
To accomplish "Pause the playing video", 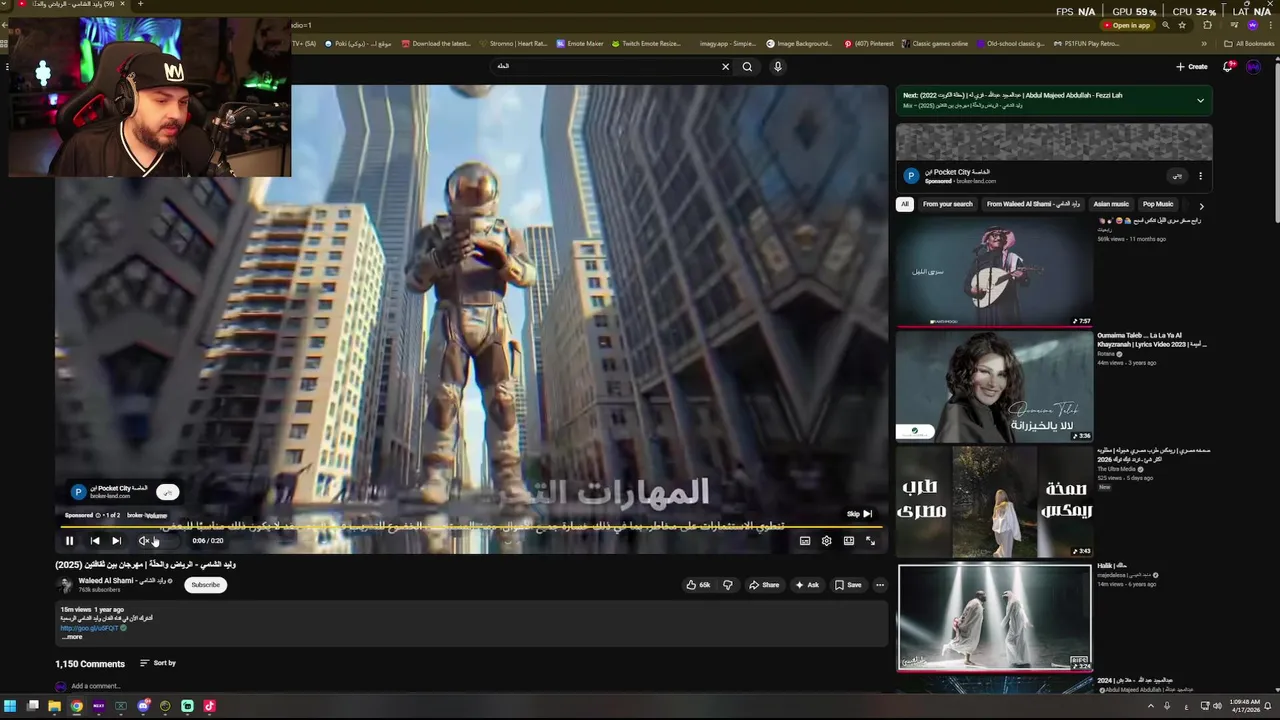I will 69,541.
